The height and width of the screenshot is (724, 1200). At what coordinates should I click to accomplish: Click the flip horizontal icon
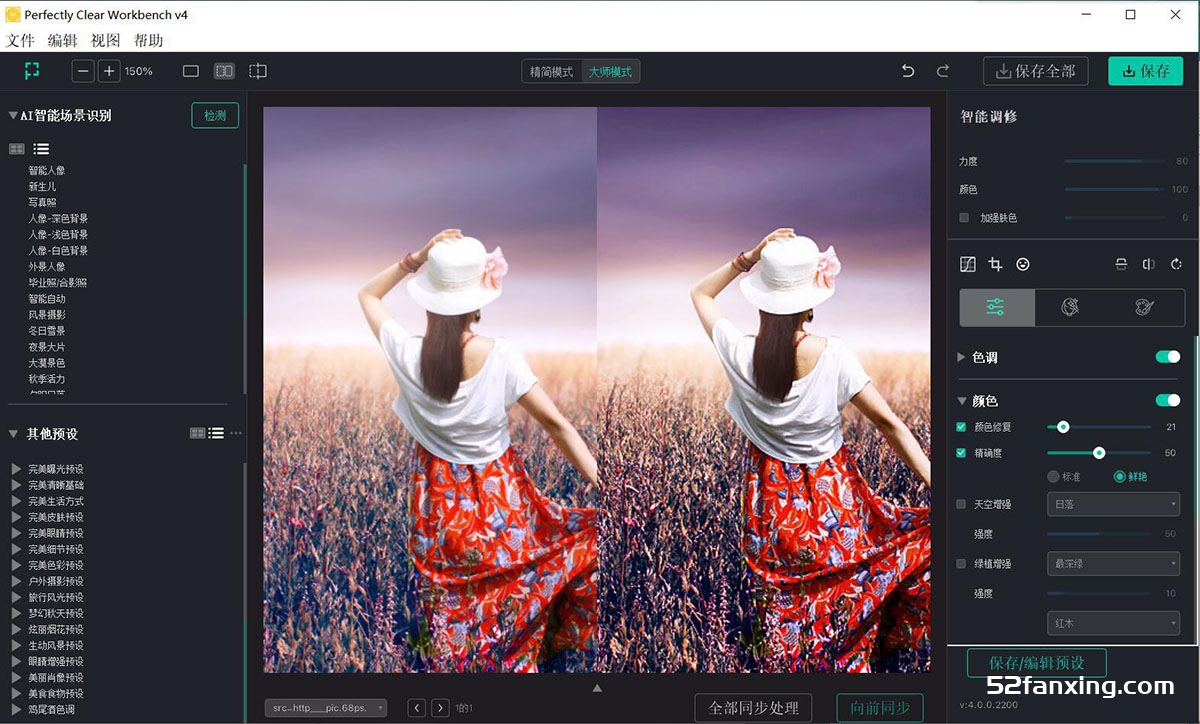[1149, 264]
